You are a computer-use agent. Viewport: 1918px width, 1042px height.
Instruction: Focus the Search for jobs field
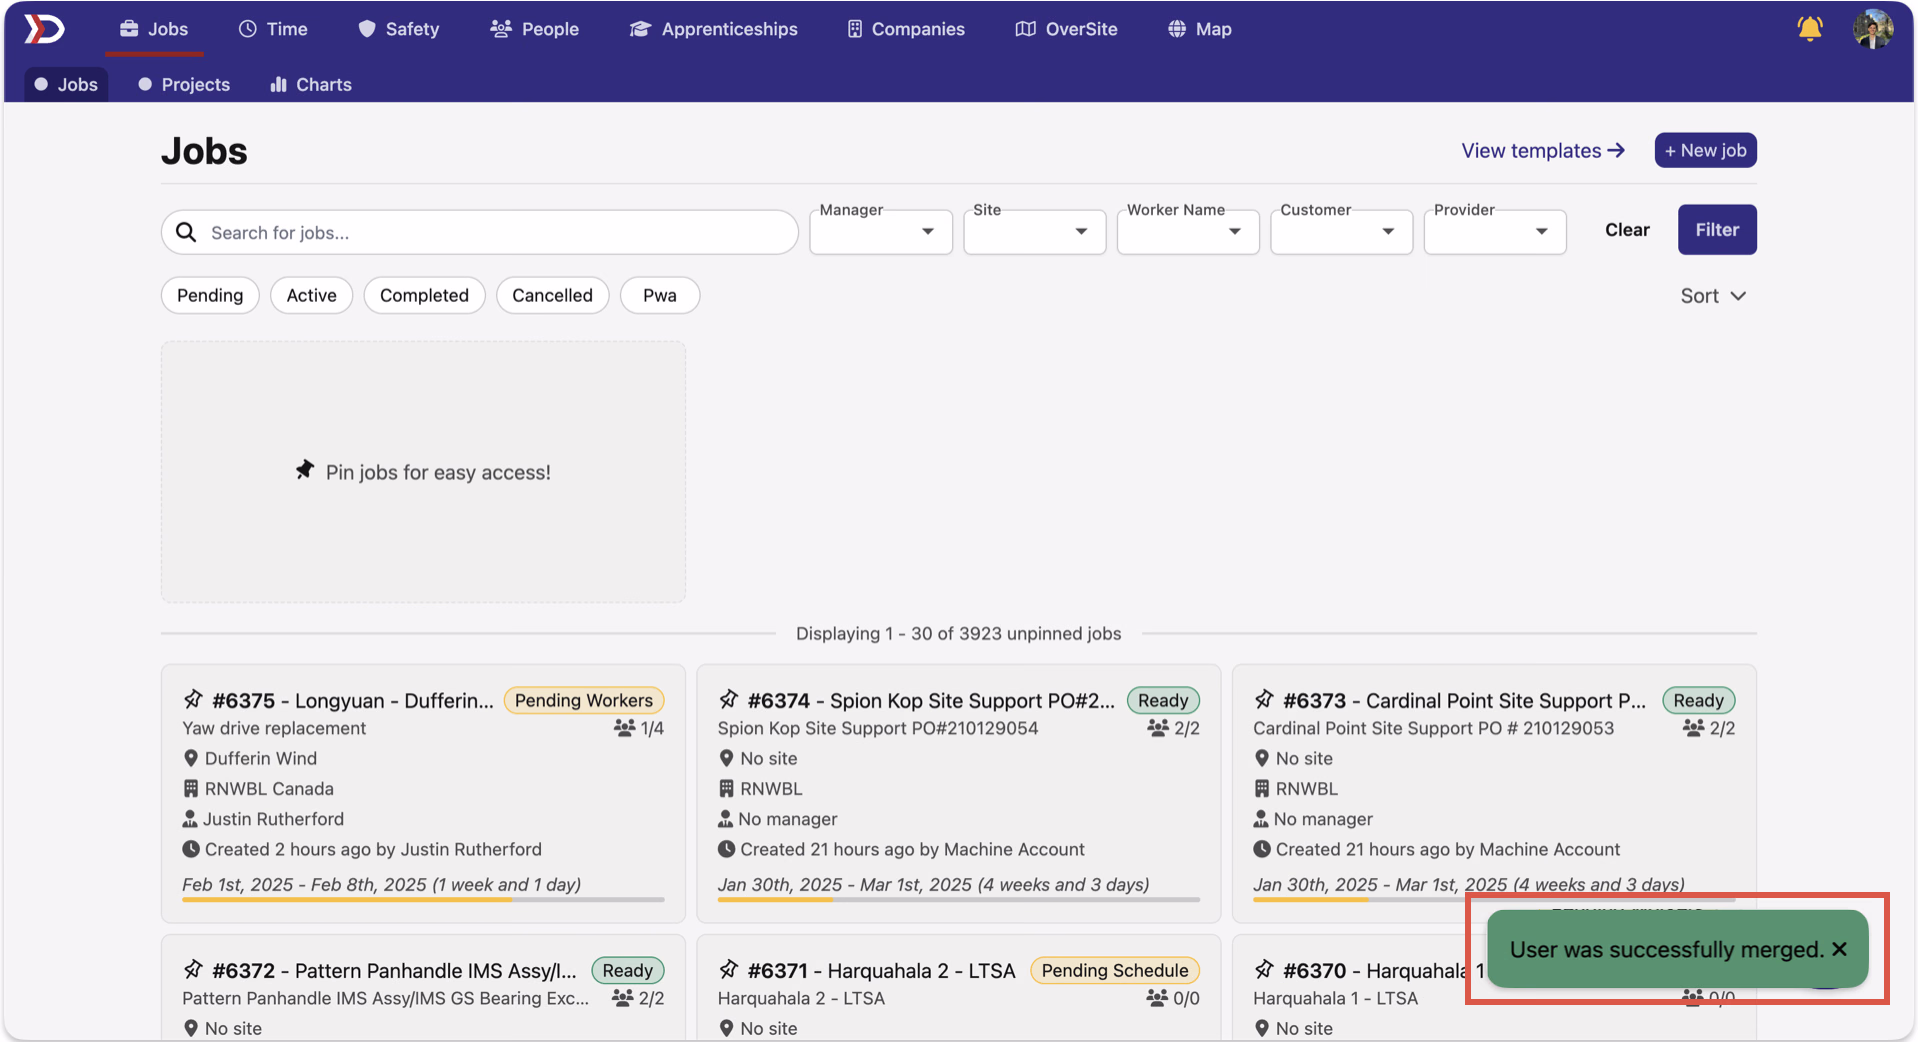pyautogui.click(x=480, y=232)
